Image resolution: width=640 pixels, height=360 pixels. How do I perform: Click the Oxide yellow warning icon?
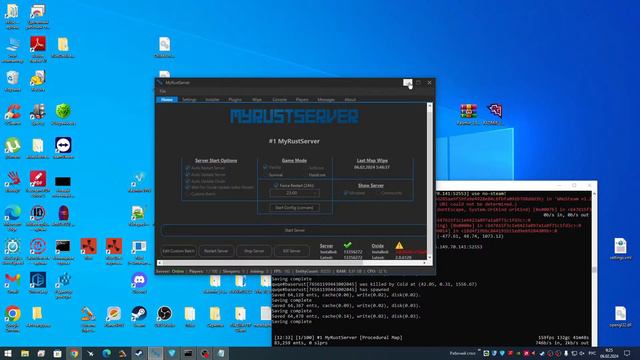[x=399, y=245]
